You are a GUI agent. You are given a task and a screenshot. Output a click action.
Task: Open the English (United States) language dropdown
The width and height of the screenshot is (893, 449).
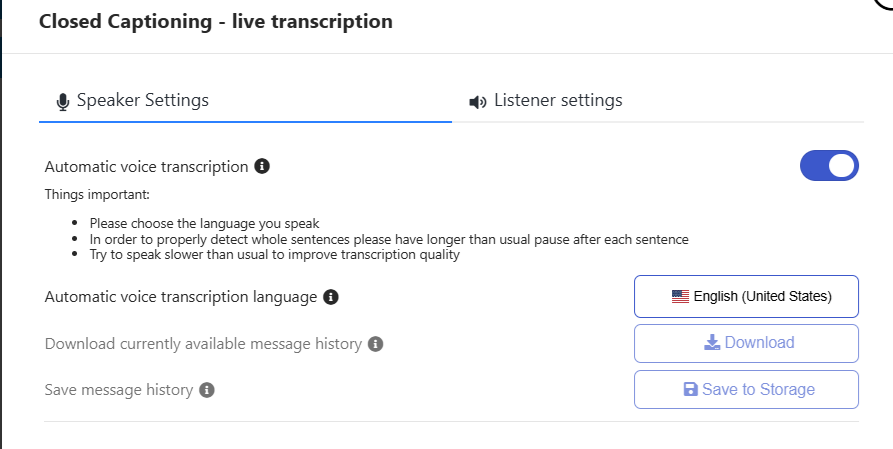point(746,296)
